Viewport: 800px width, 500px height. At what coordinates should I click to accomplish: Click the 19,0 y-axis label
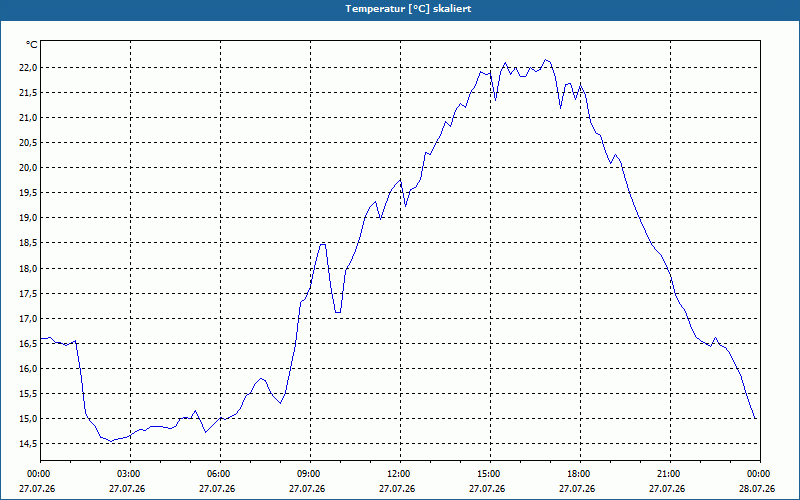[x=29, y=218]
